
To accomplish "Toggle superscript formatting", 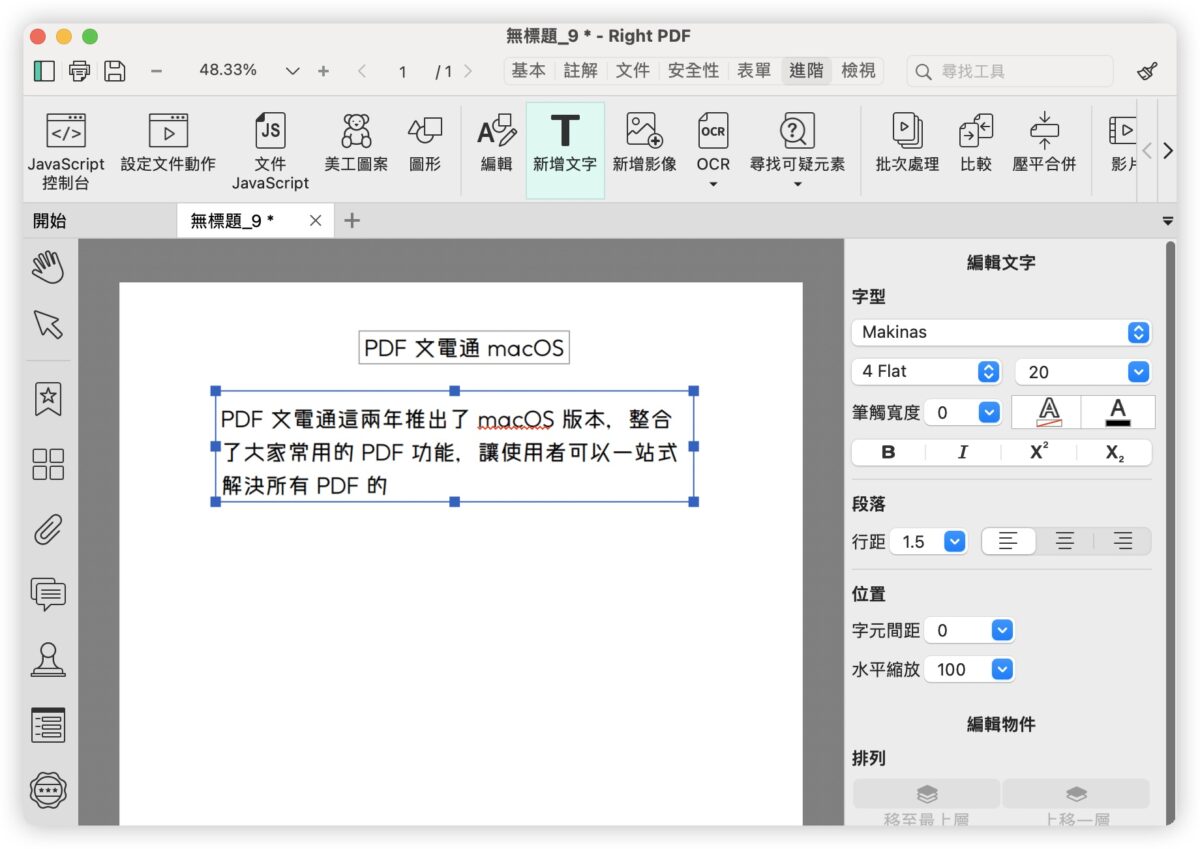I will 1039,452.
